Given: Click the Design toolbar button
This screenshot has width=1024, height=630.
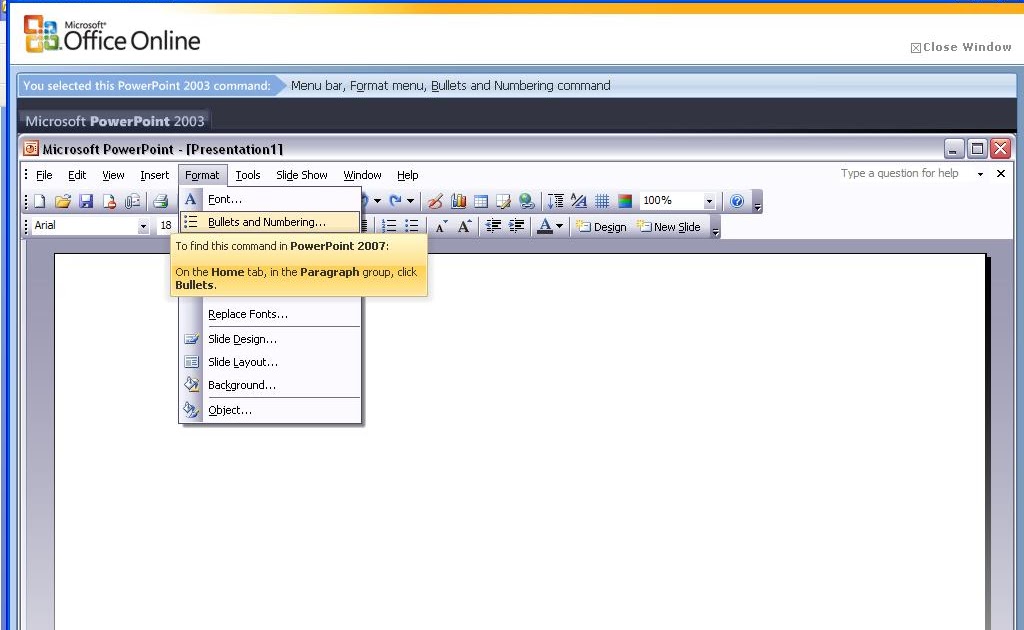Looking at the screenshot, I should (x=601, y=227).
